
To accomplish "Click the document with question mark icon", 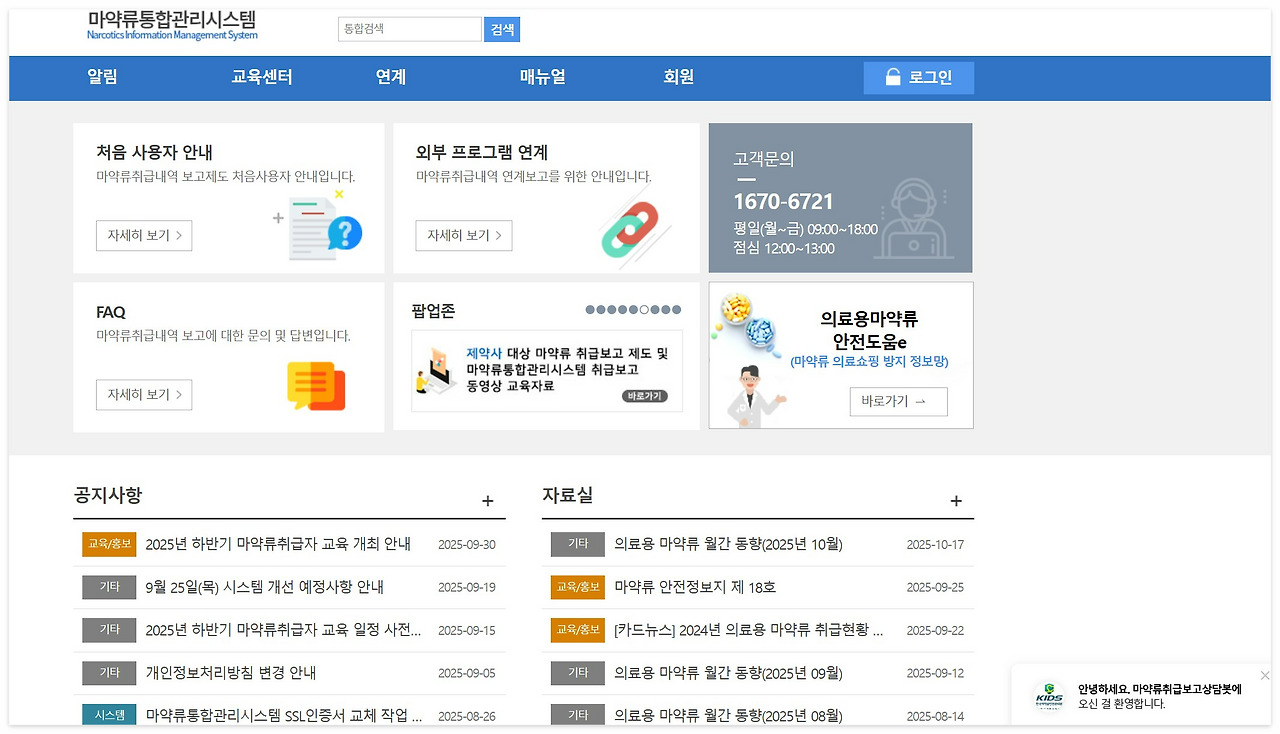I will [325, 227].
